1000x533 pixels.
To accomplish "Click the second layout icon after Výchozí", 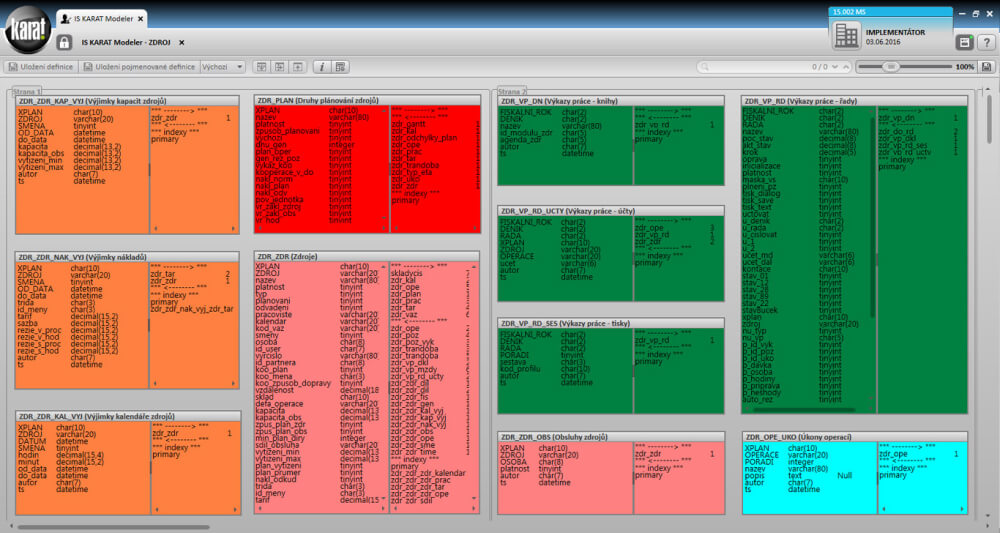I will click(279, 66).
